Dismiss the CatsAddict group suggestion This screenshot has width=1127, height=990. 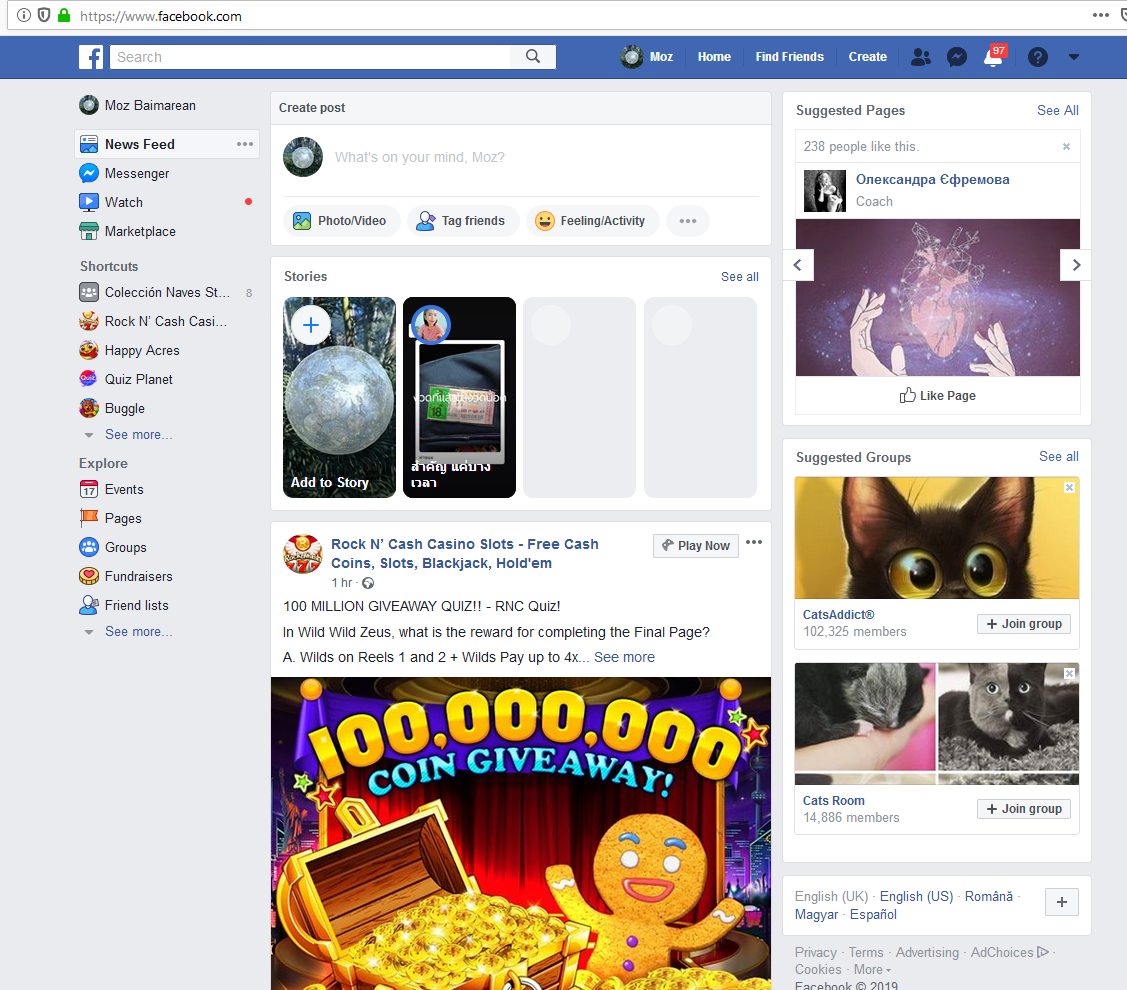coord(1070,487)
